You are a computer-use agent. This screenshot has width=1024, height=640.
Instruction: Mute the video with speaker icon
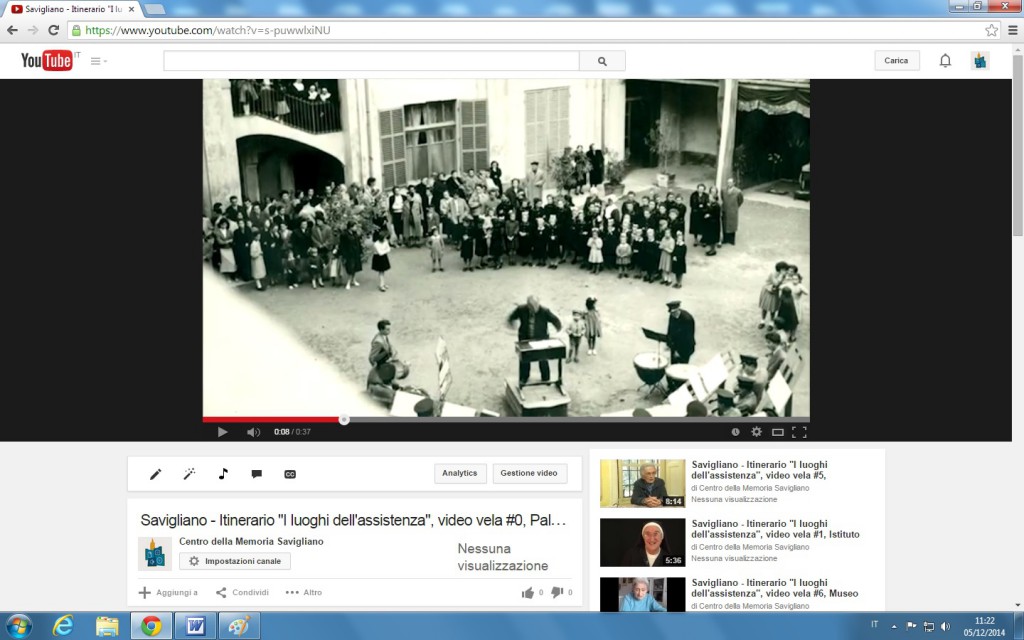253,432
